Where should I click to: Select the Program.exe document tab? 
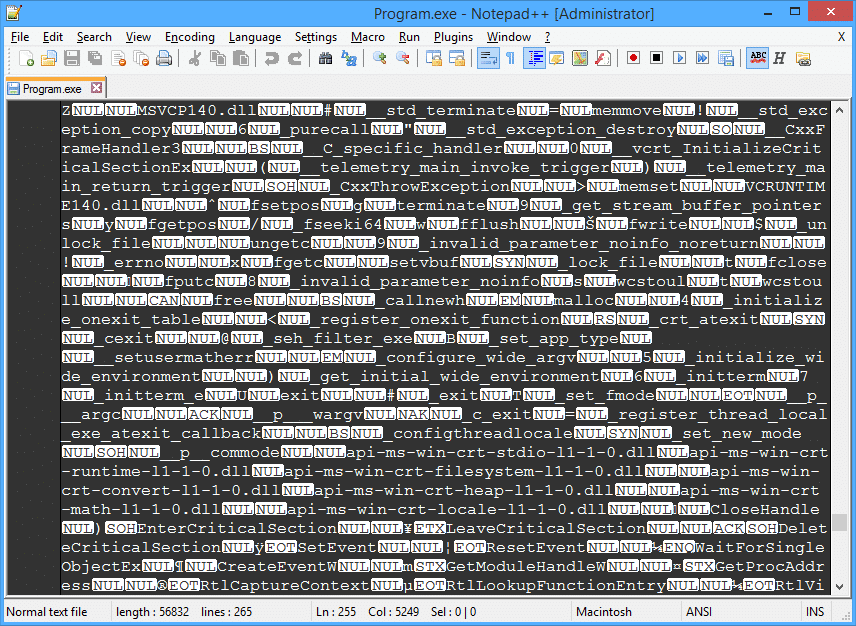[52, 89]
